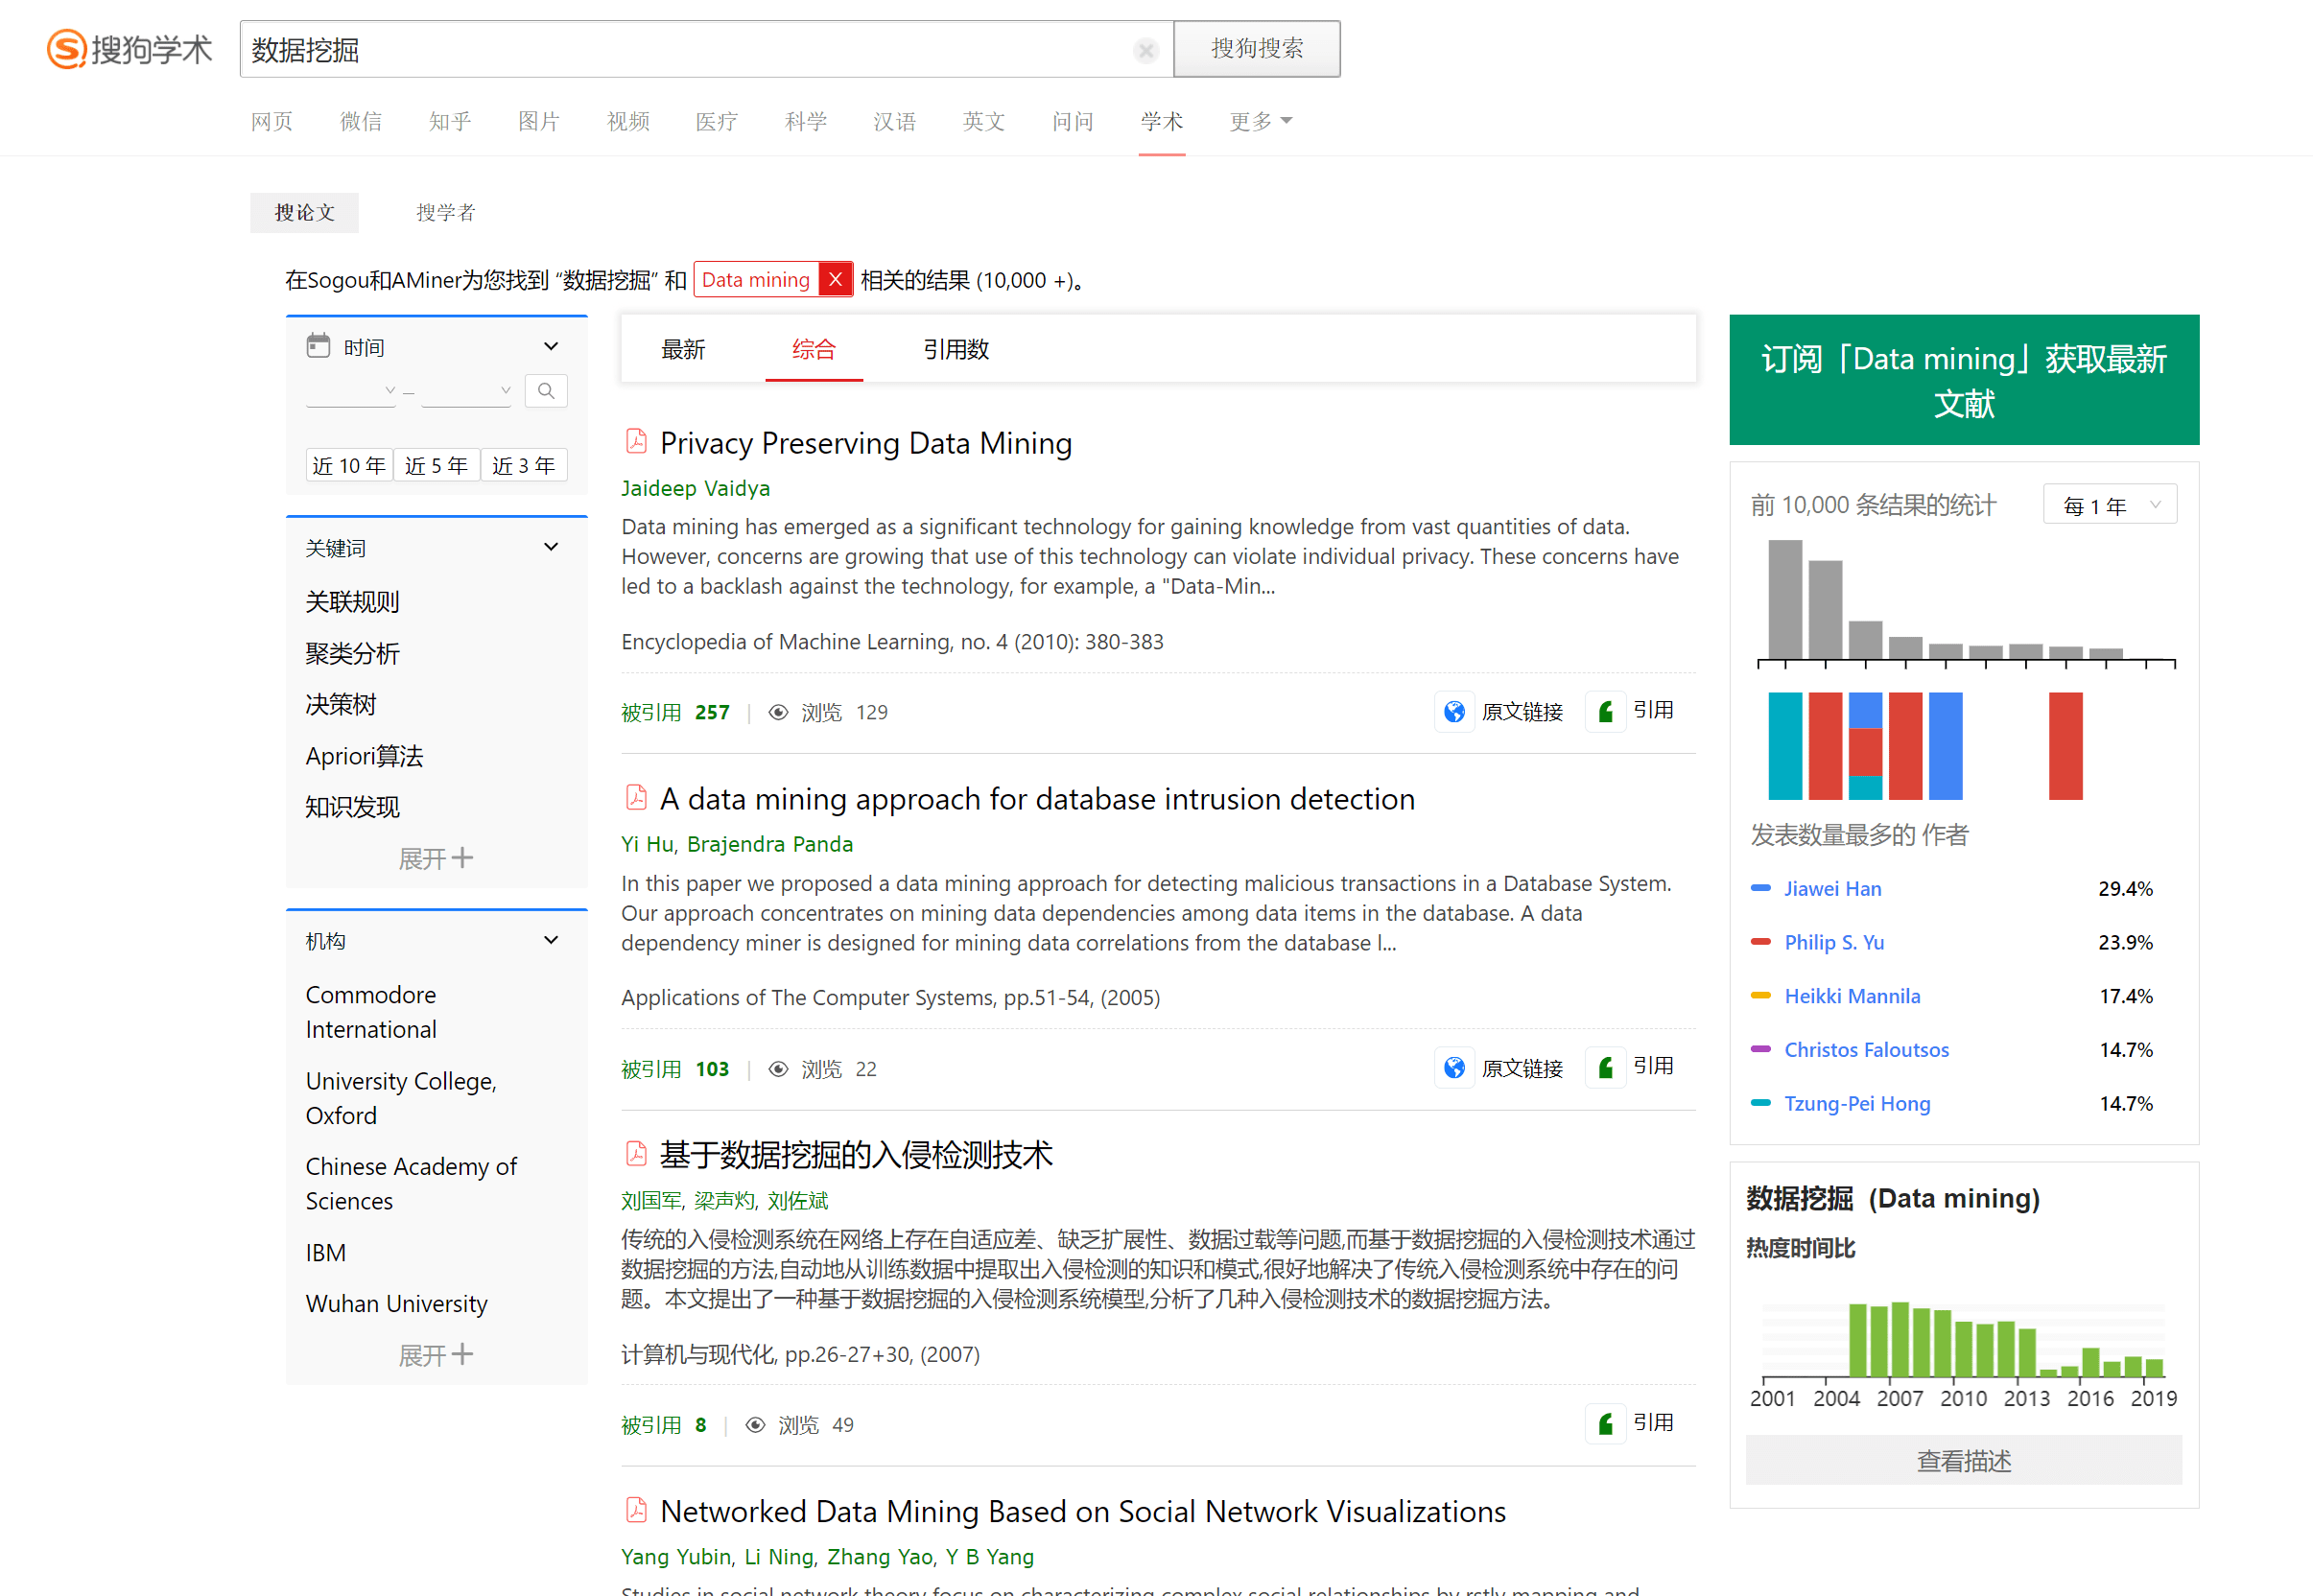Open the Networked Data Mining paper title
Screen dimensions: 2313x1596
pyautogui.click(x=1083, y=1511)
